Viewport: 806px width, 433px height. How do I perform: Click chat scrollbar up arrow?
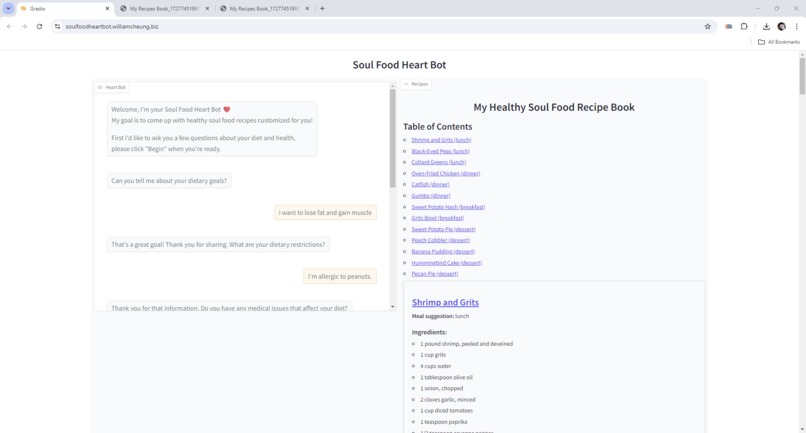coord(393,86)
